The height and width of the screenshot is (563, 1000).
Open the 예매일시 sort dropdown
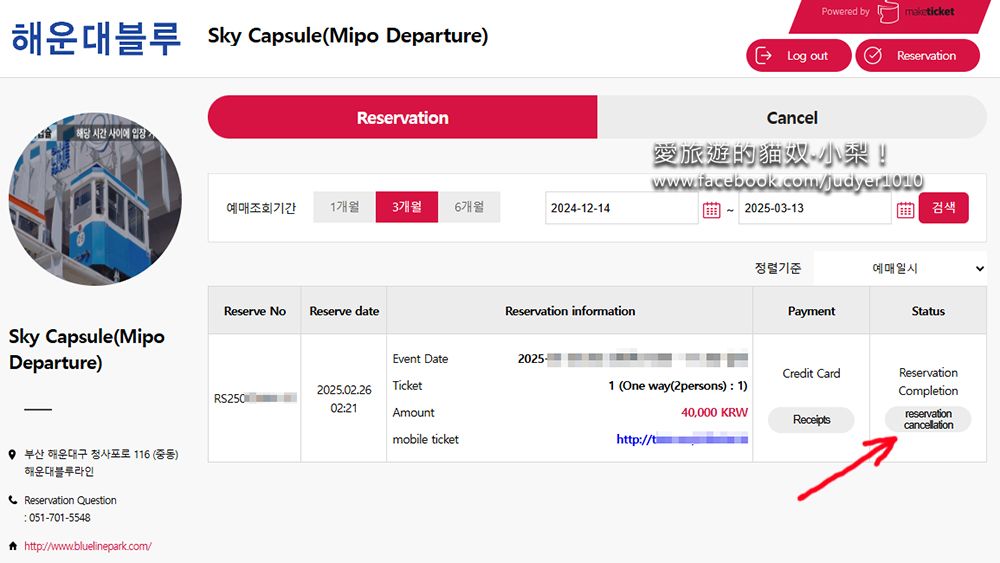(x=900, y=268)
